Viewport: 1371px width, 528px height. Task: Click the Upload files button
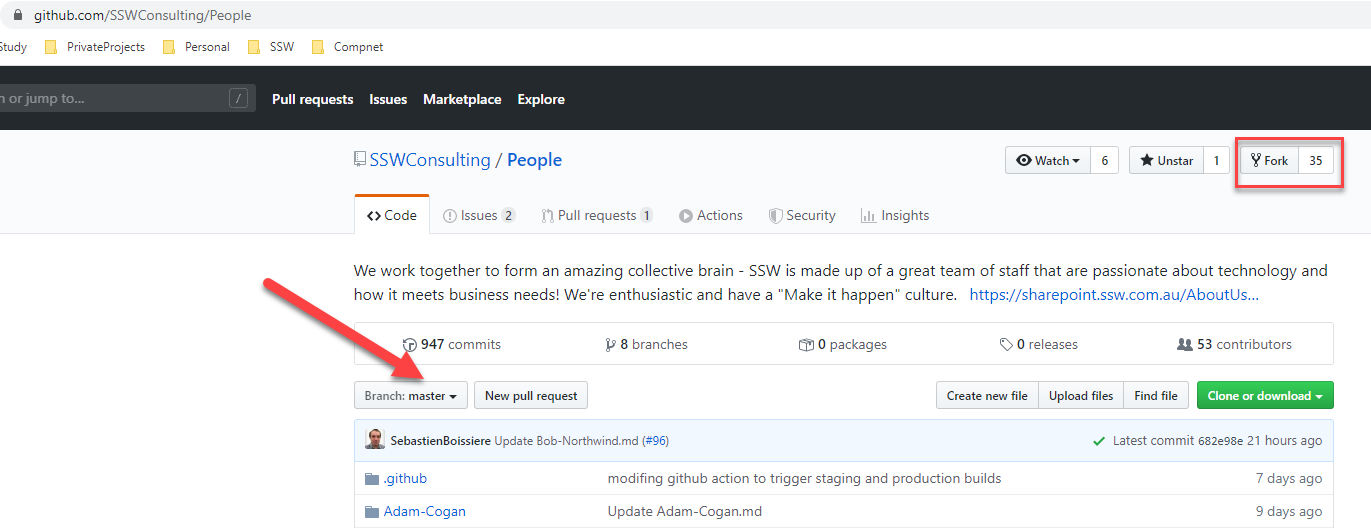1081,396
